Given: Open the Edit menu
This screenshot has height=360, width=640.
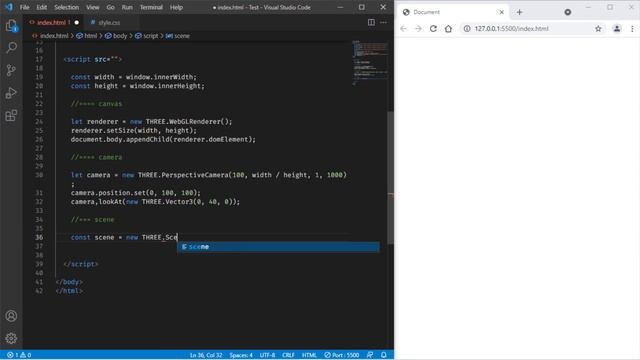Looking at the screenshot, I should (41, 7).
